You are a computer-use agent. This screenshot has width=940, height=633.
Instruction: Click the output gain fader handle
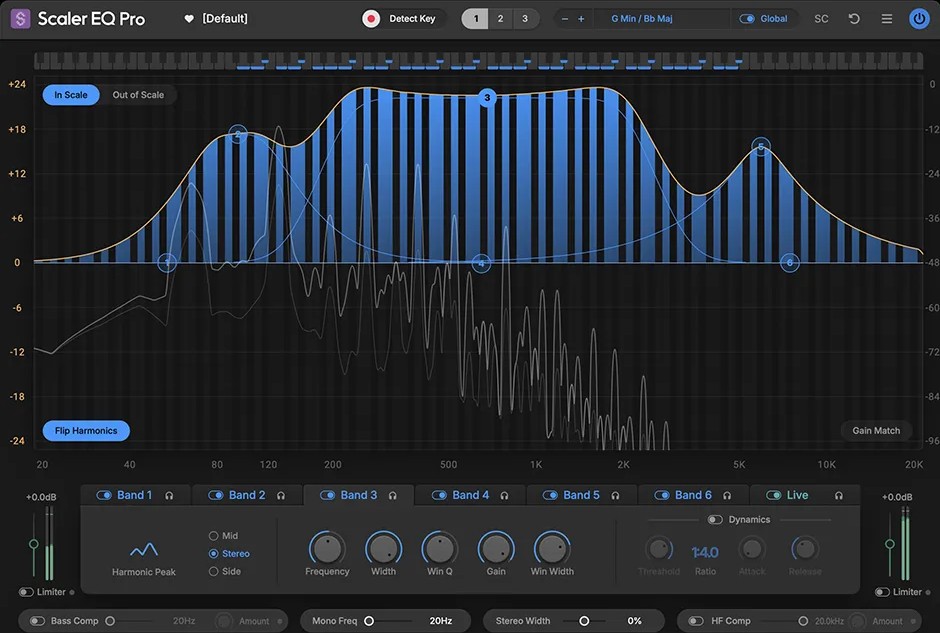(890, 544)
